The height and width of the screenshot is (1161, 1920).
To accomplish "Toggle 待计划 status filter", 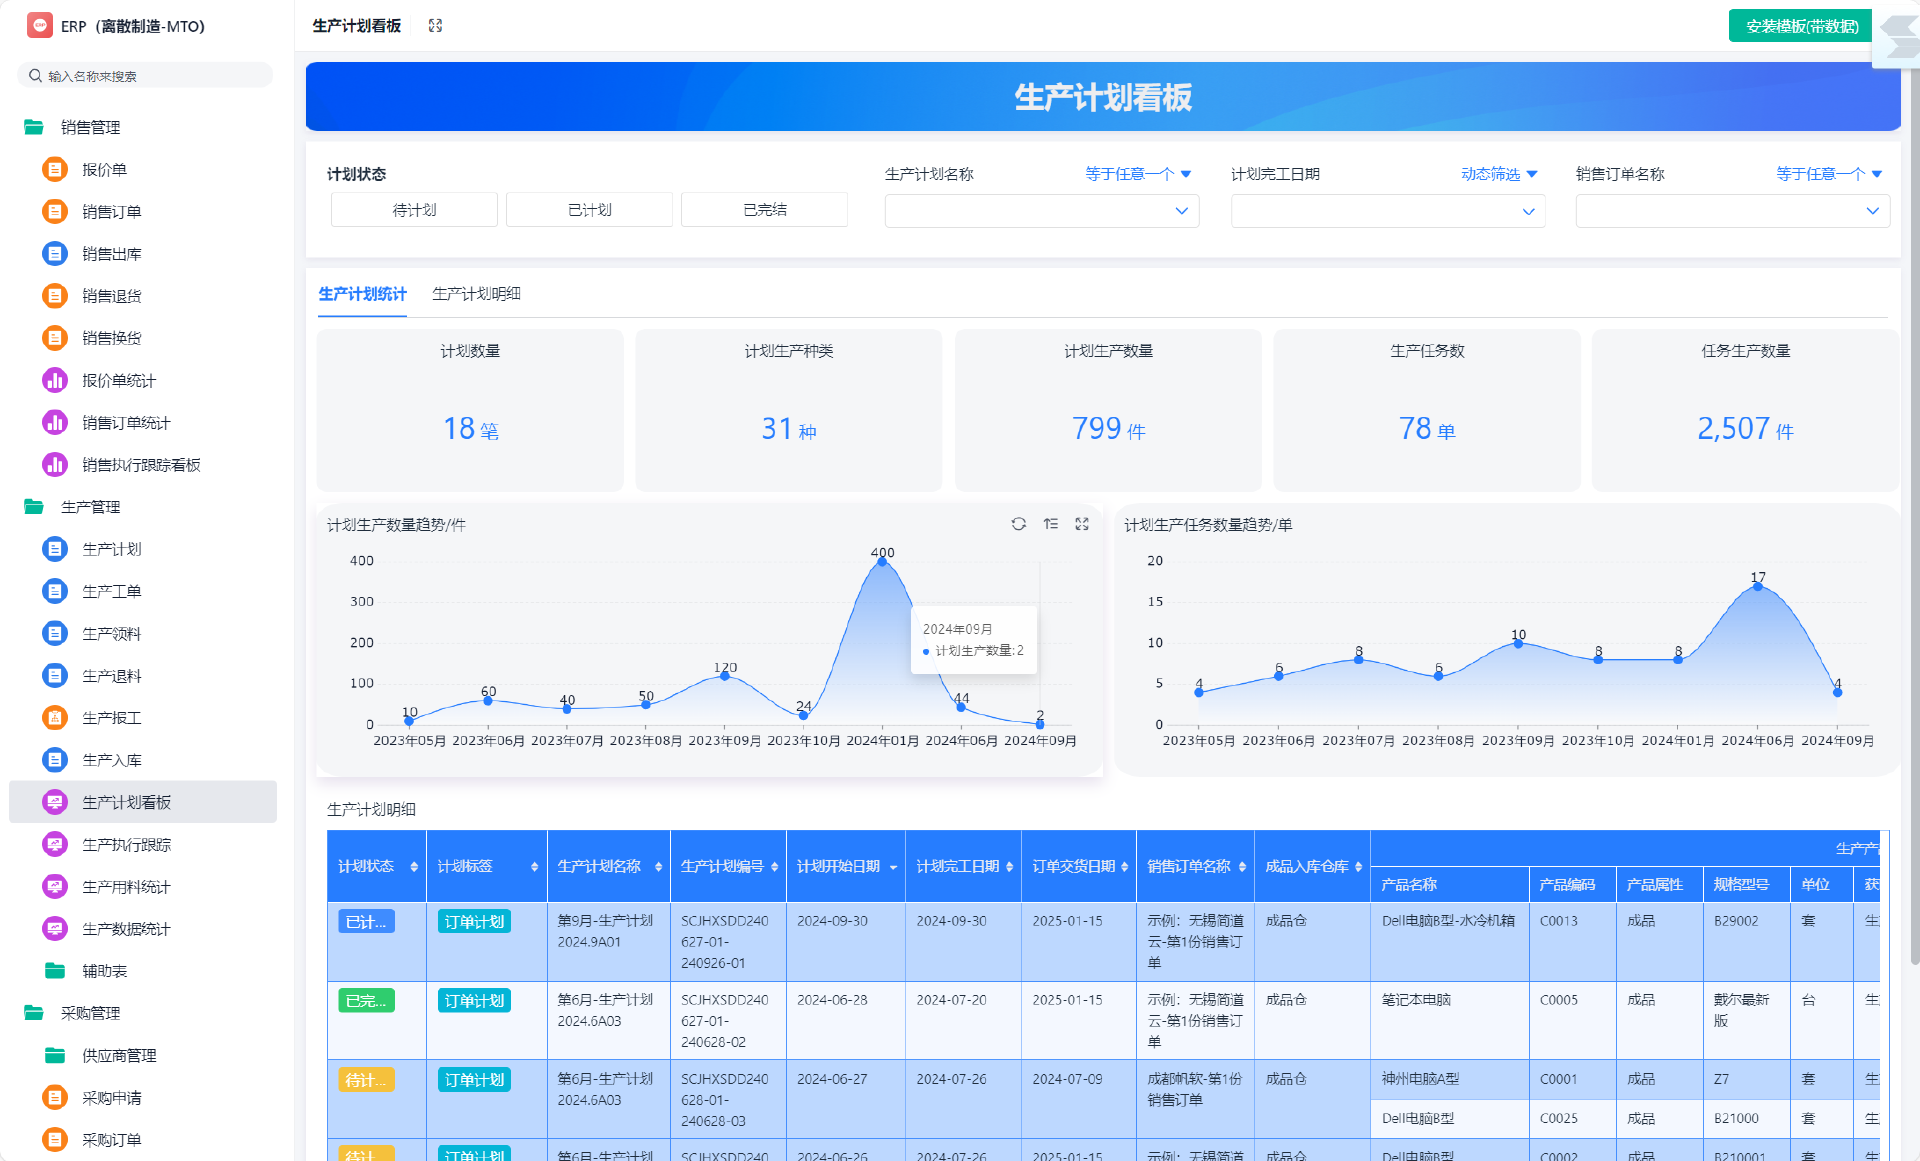I will 414,210.
